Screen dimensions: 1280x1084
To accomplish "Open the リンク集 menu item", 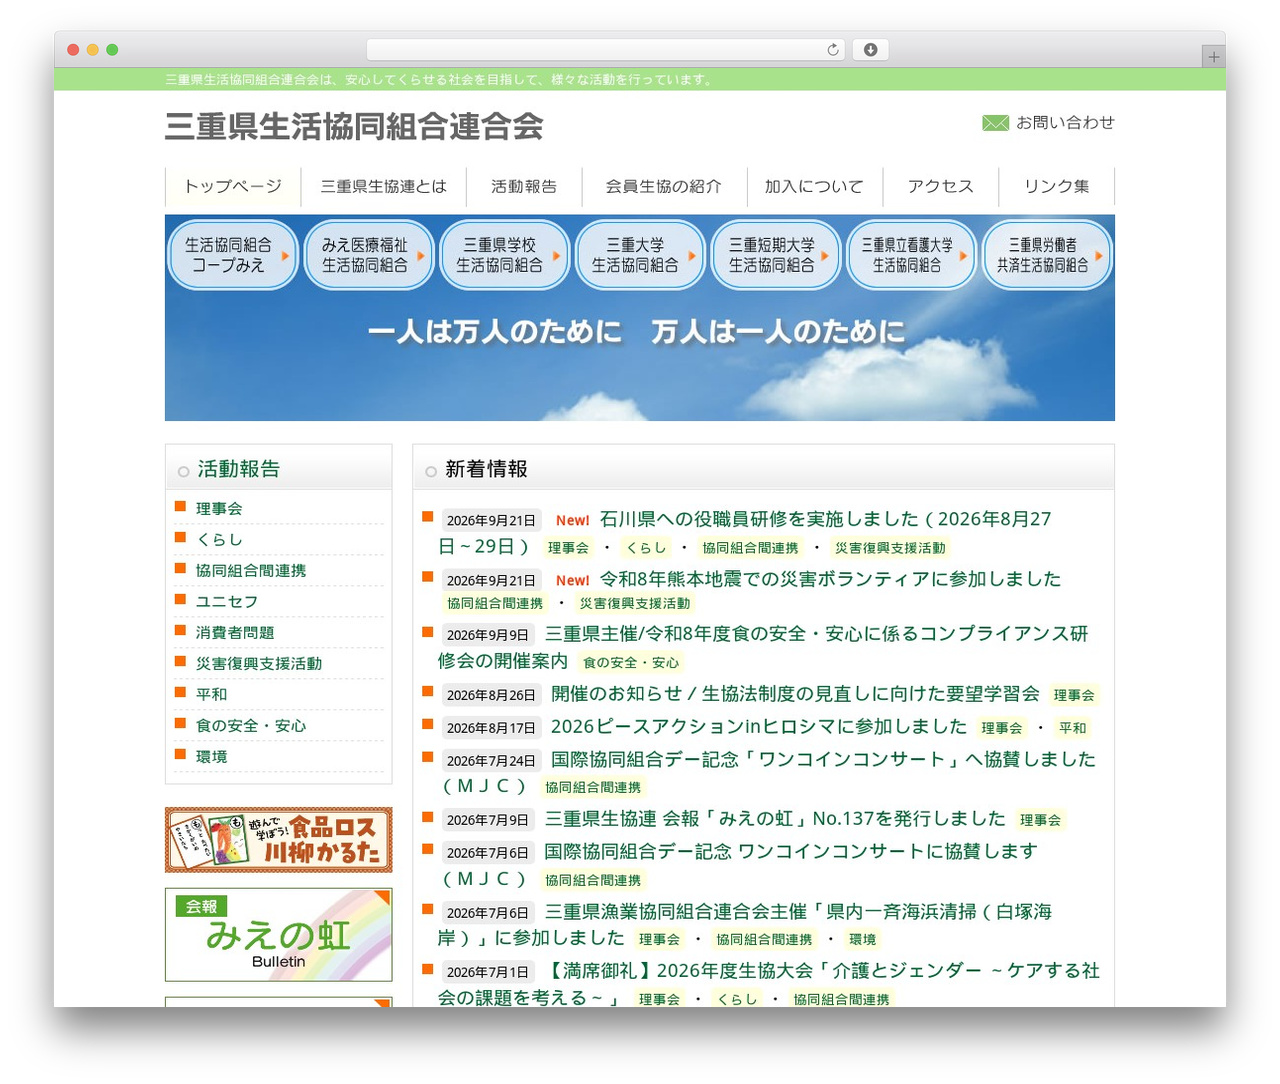I will 1057,187.
